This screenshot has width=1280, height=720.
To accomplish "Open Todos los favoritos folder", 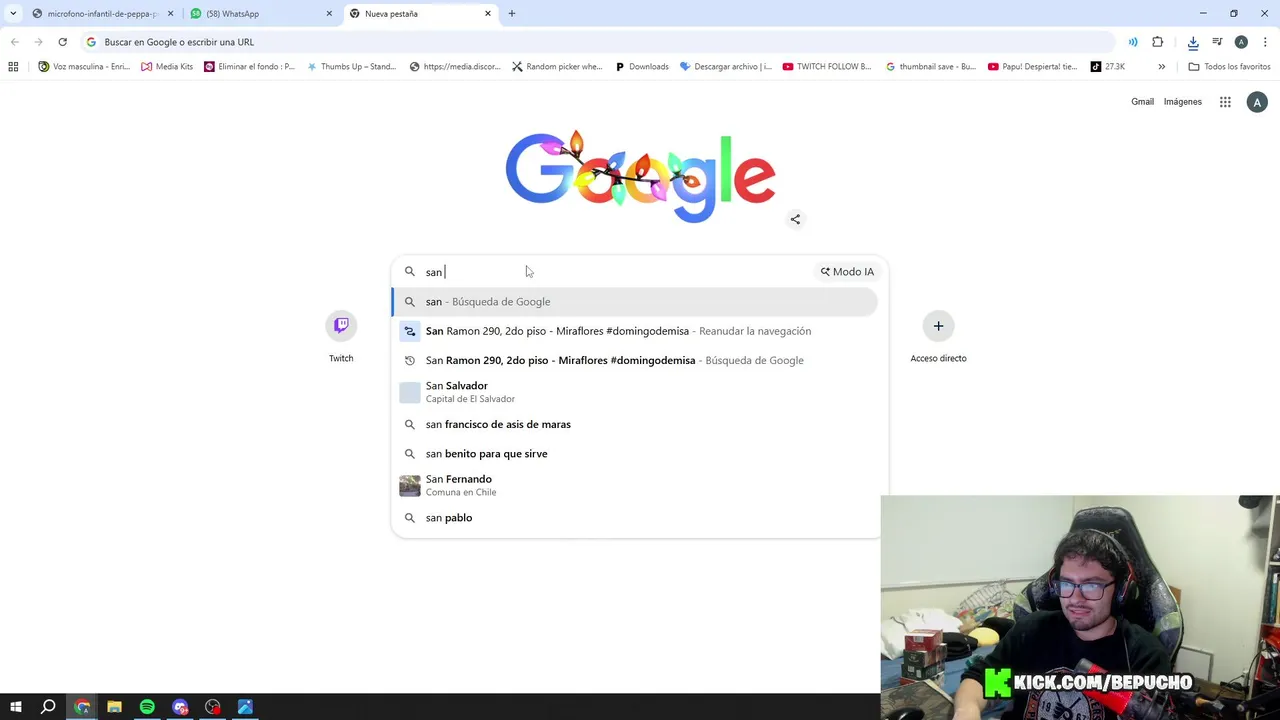I will coord(1229,67).
